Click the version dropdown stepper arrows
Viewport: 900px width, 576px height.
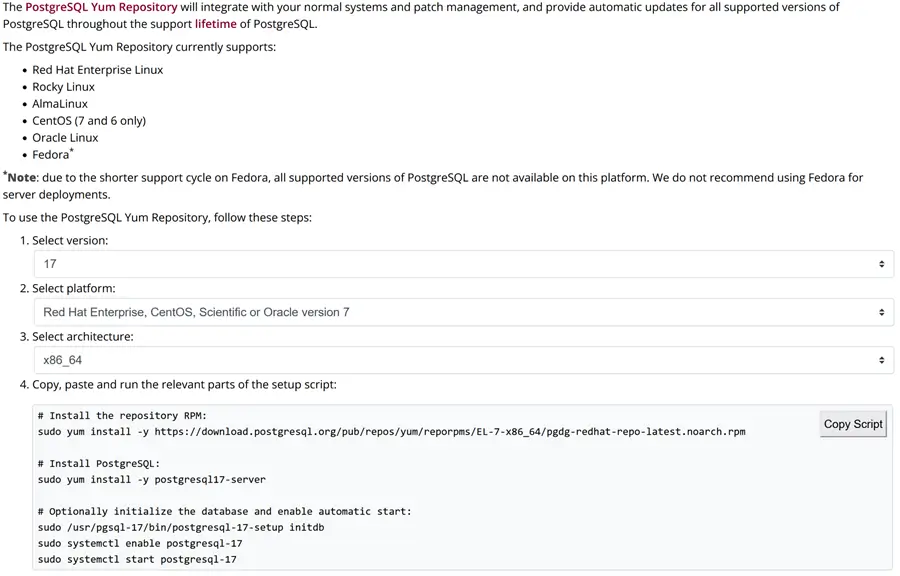coord(881,263)
